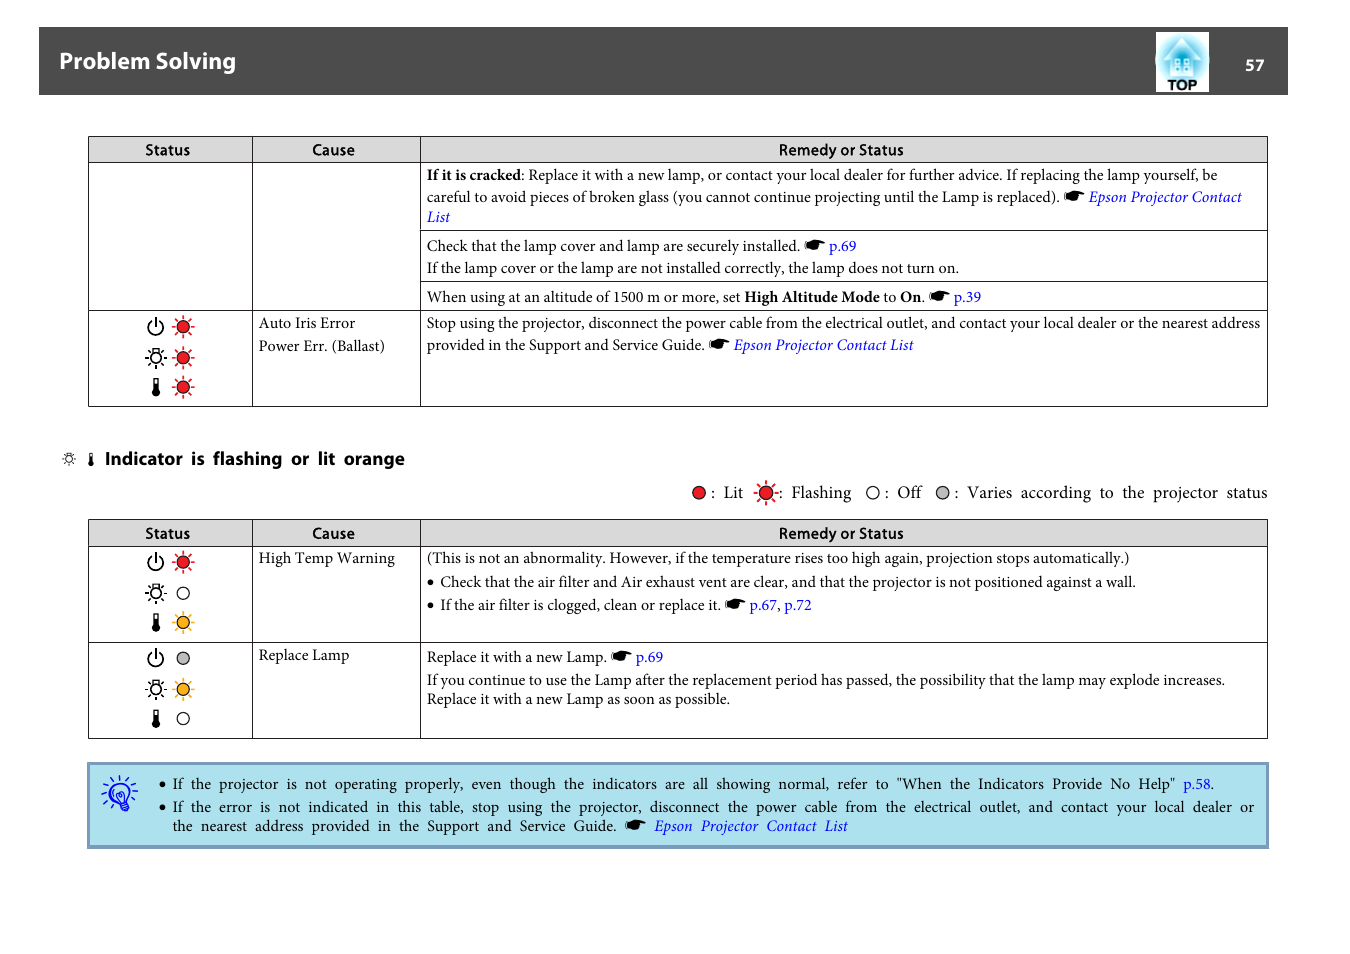Select the Problem Solving header title
Screen dimensions: 1350x954
[147, 61]
